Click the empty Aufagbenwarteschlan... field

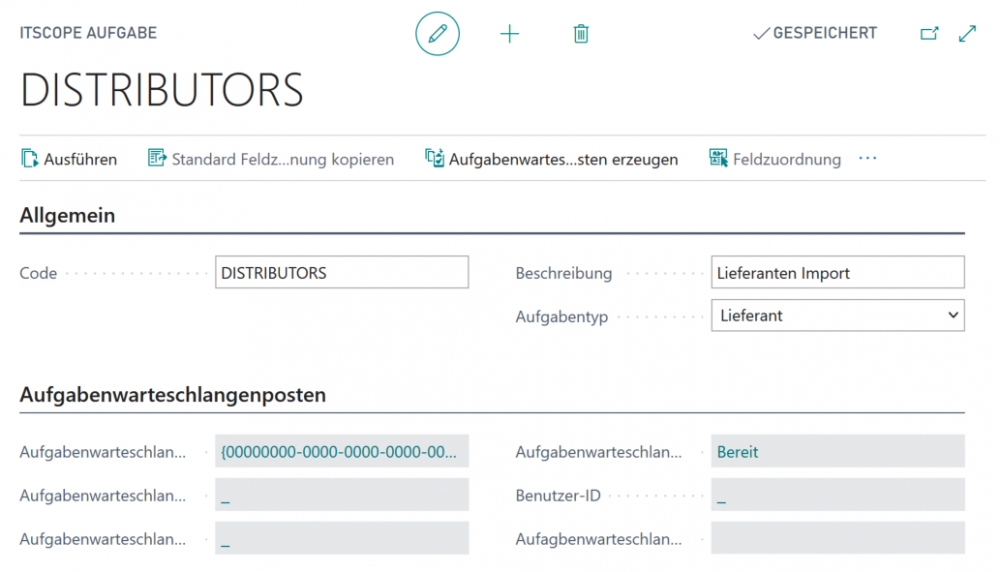(837, 538)
